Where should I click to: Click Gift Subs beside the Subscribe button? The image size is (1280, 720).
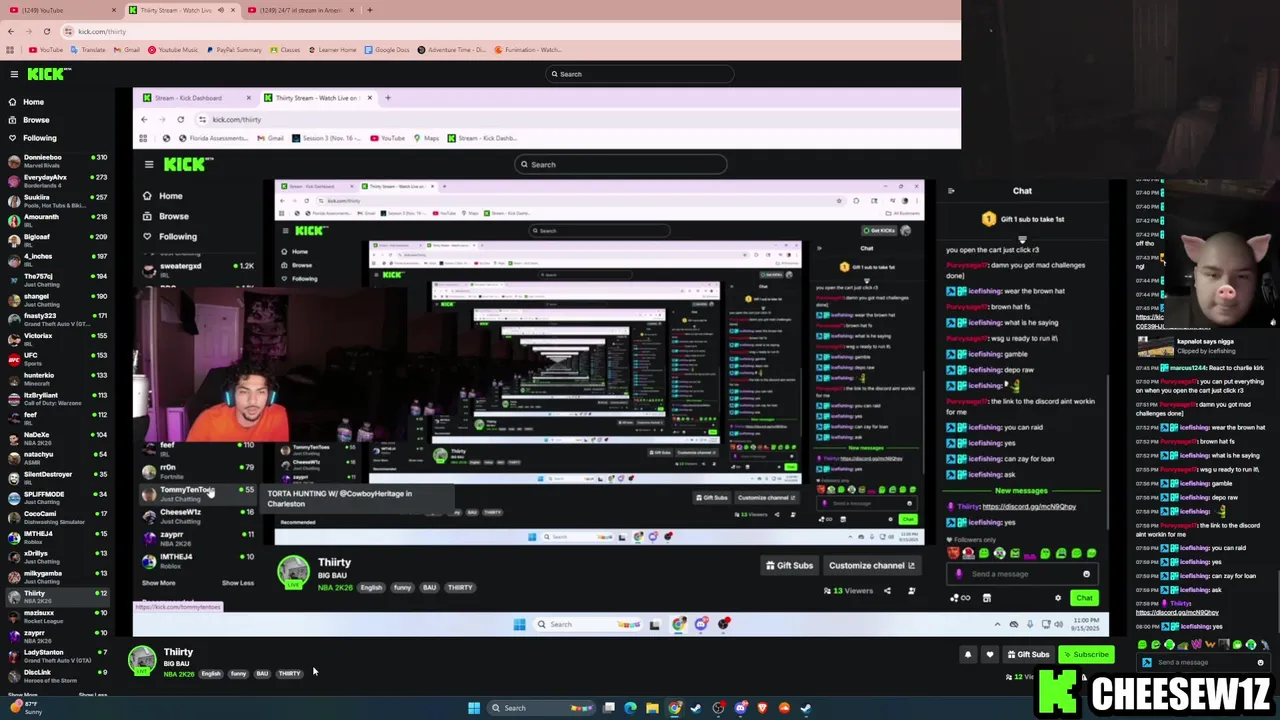pyautogui.click(x=1028, y=655)
